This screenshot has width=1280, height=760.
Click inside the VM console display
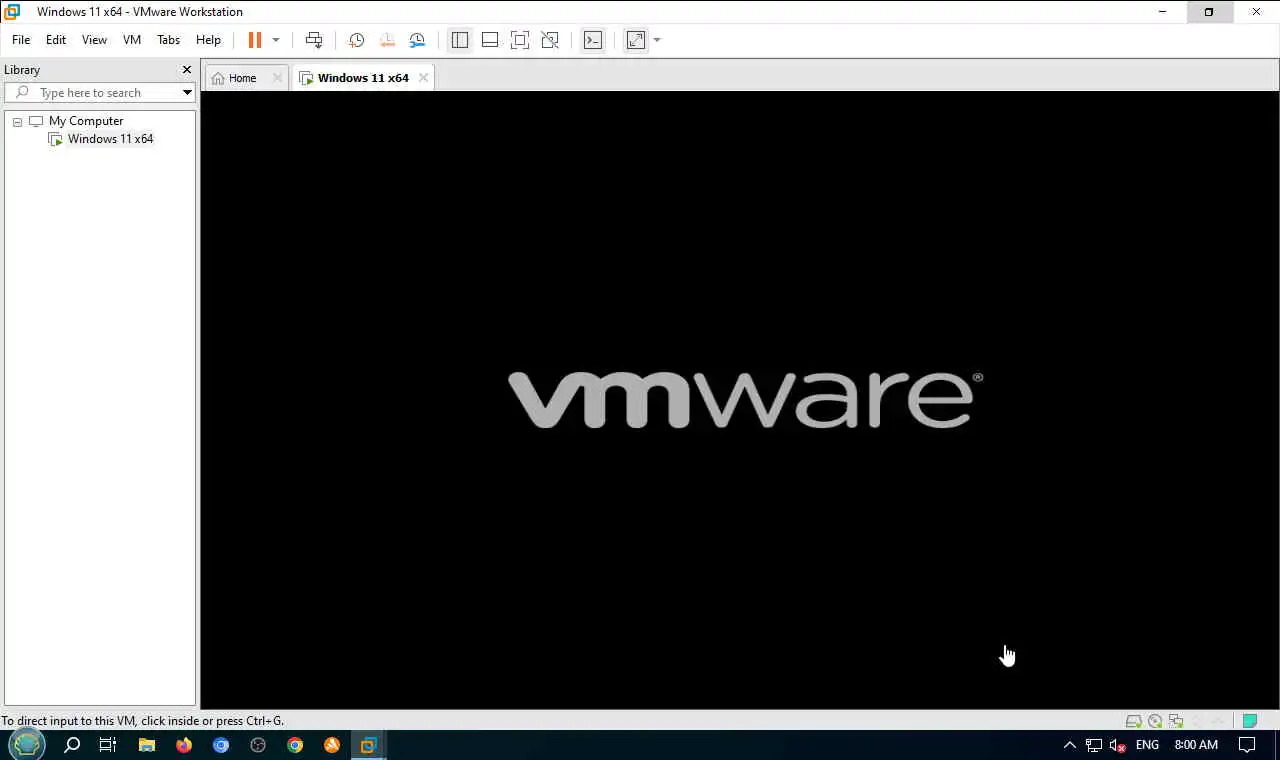[740, 400]
